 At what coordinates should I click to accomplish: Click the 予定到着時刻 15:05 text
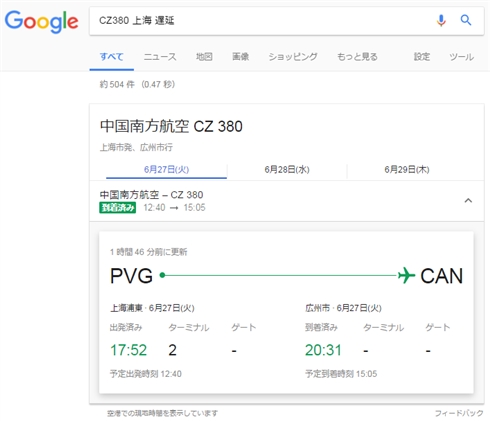tap(341, 374)
